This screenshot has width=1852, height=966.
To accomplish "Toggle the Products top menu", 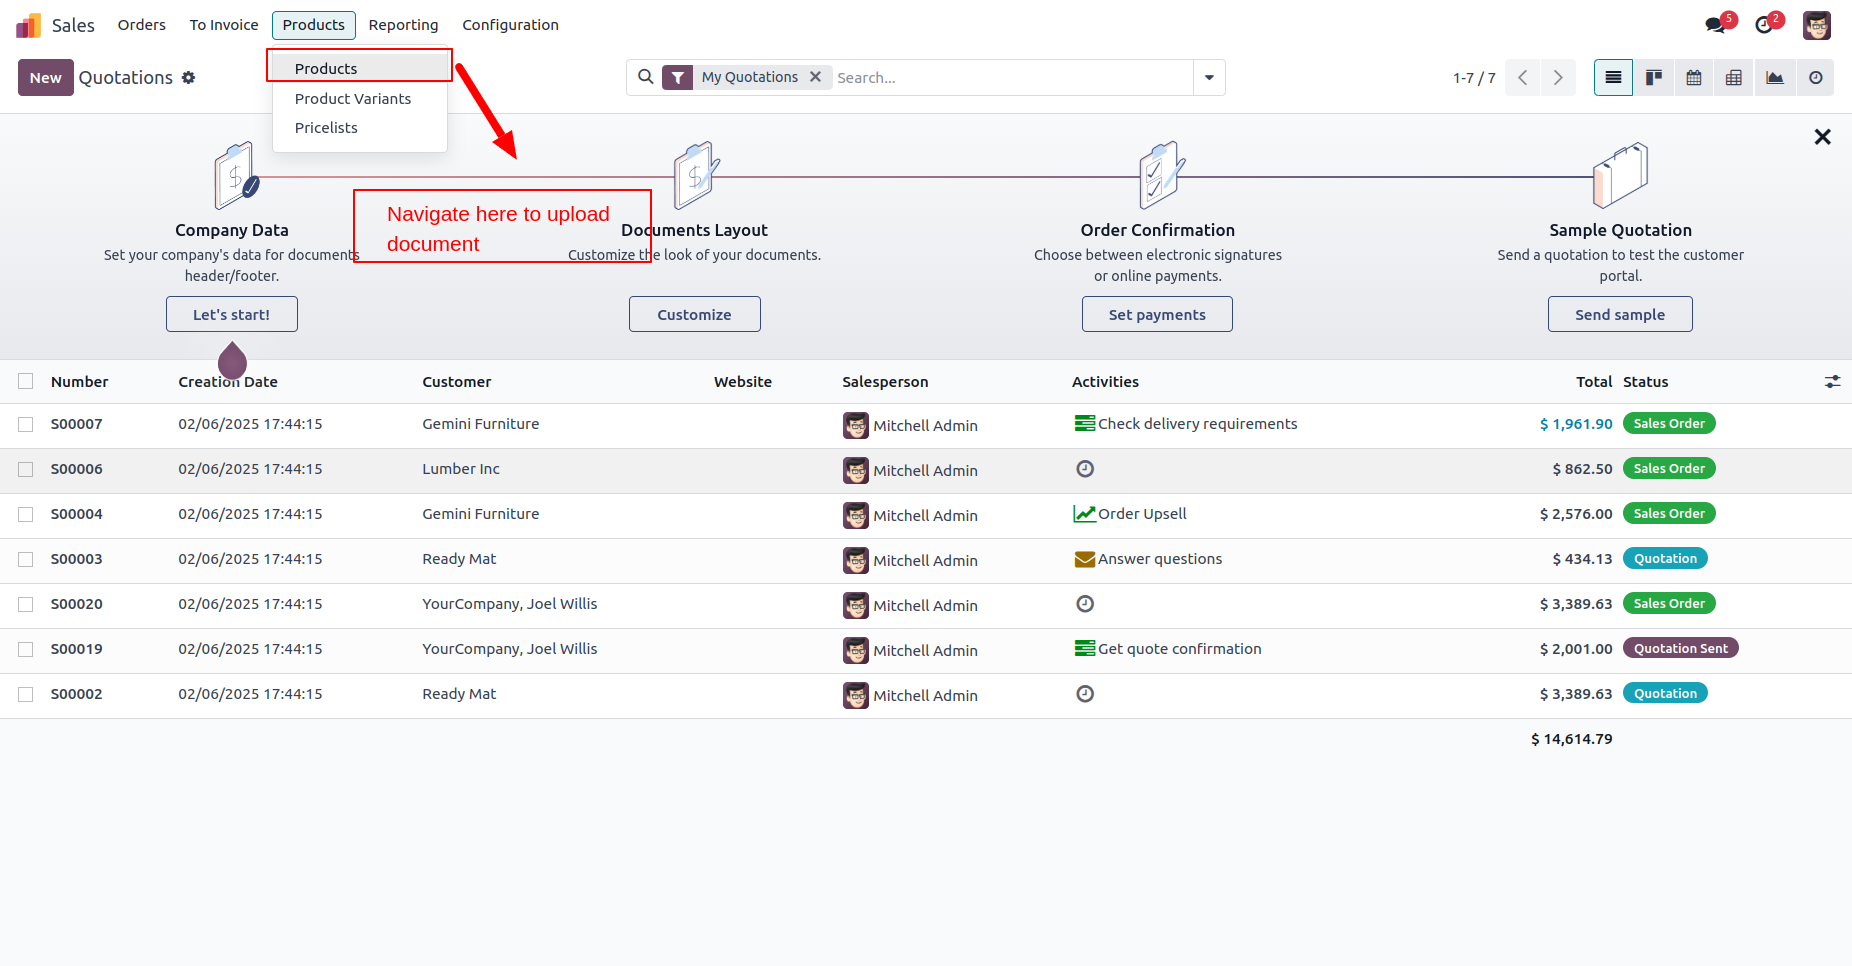I will coord(314,25).
